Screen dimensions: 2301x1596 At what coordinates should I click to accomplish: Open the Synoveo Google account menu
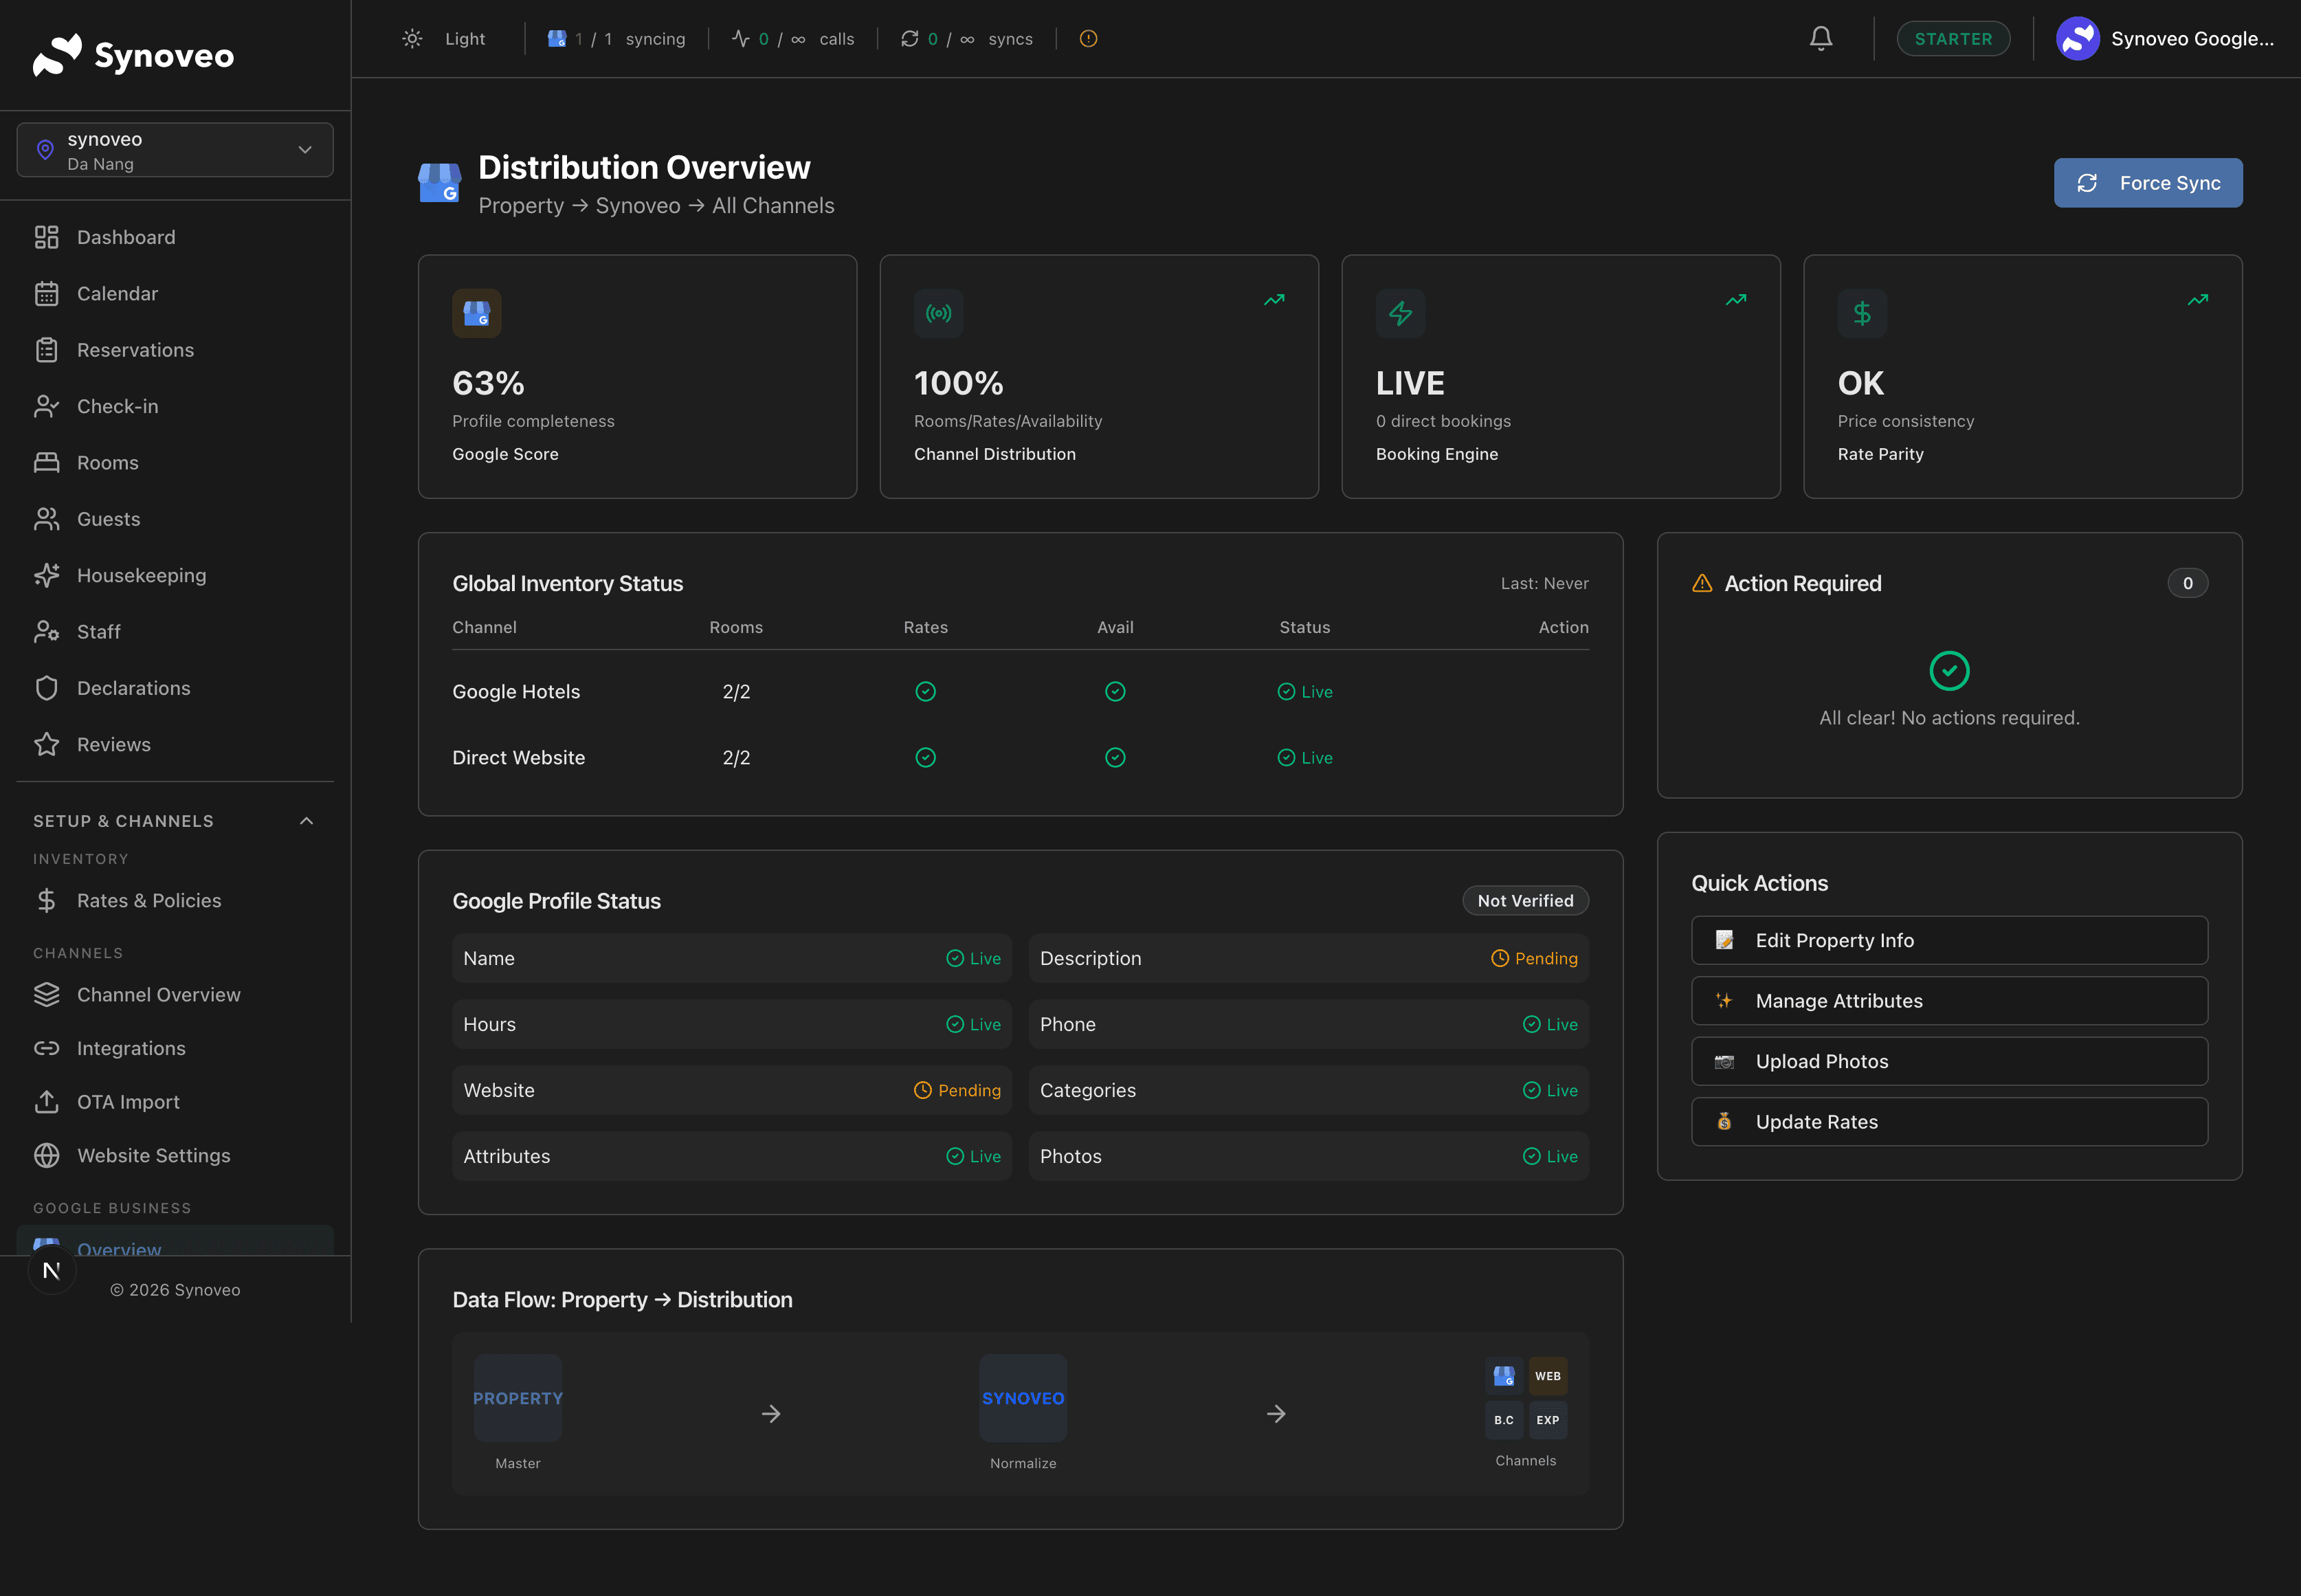pos(2164,39)
